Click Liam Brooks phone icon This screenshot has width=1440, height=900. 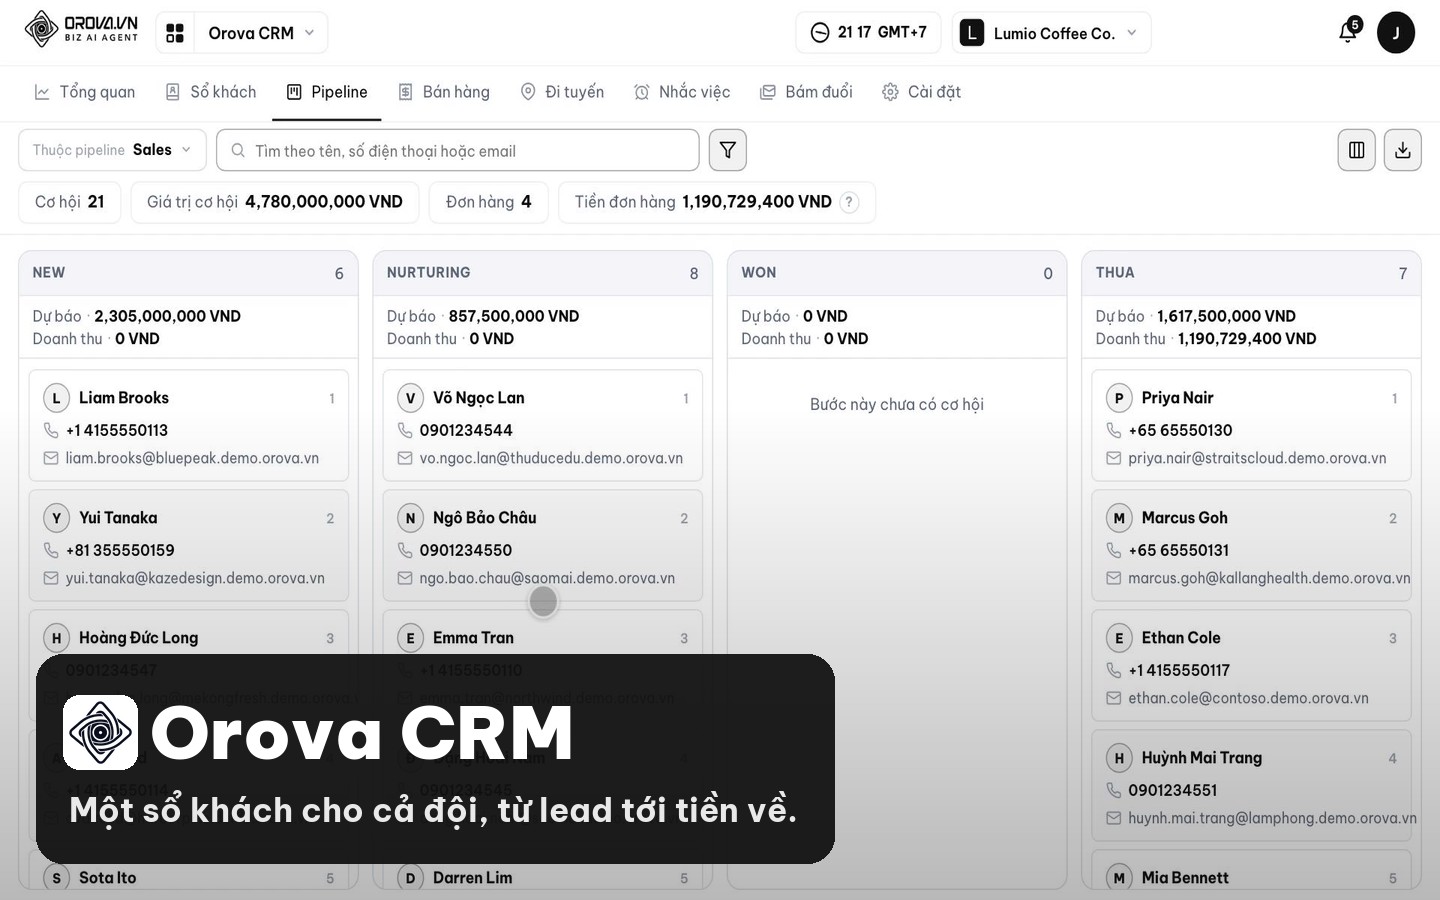pyautogui.click(x=51, y=430)
